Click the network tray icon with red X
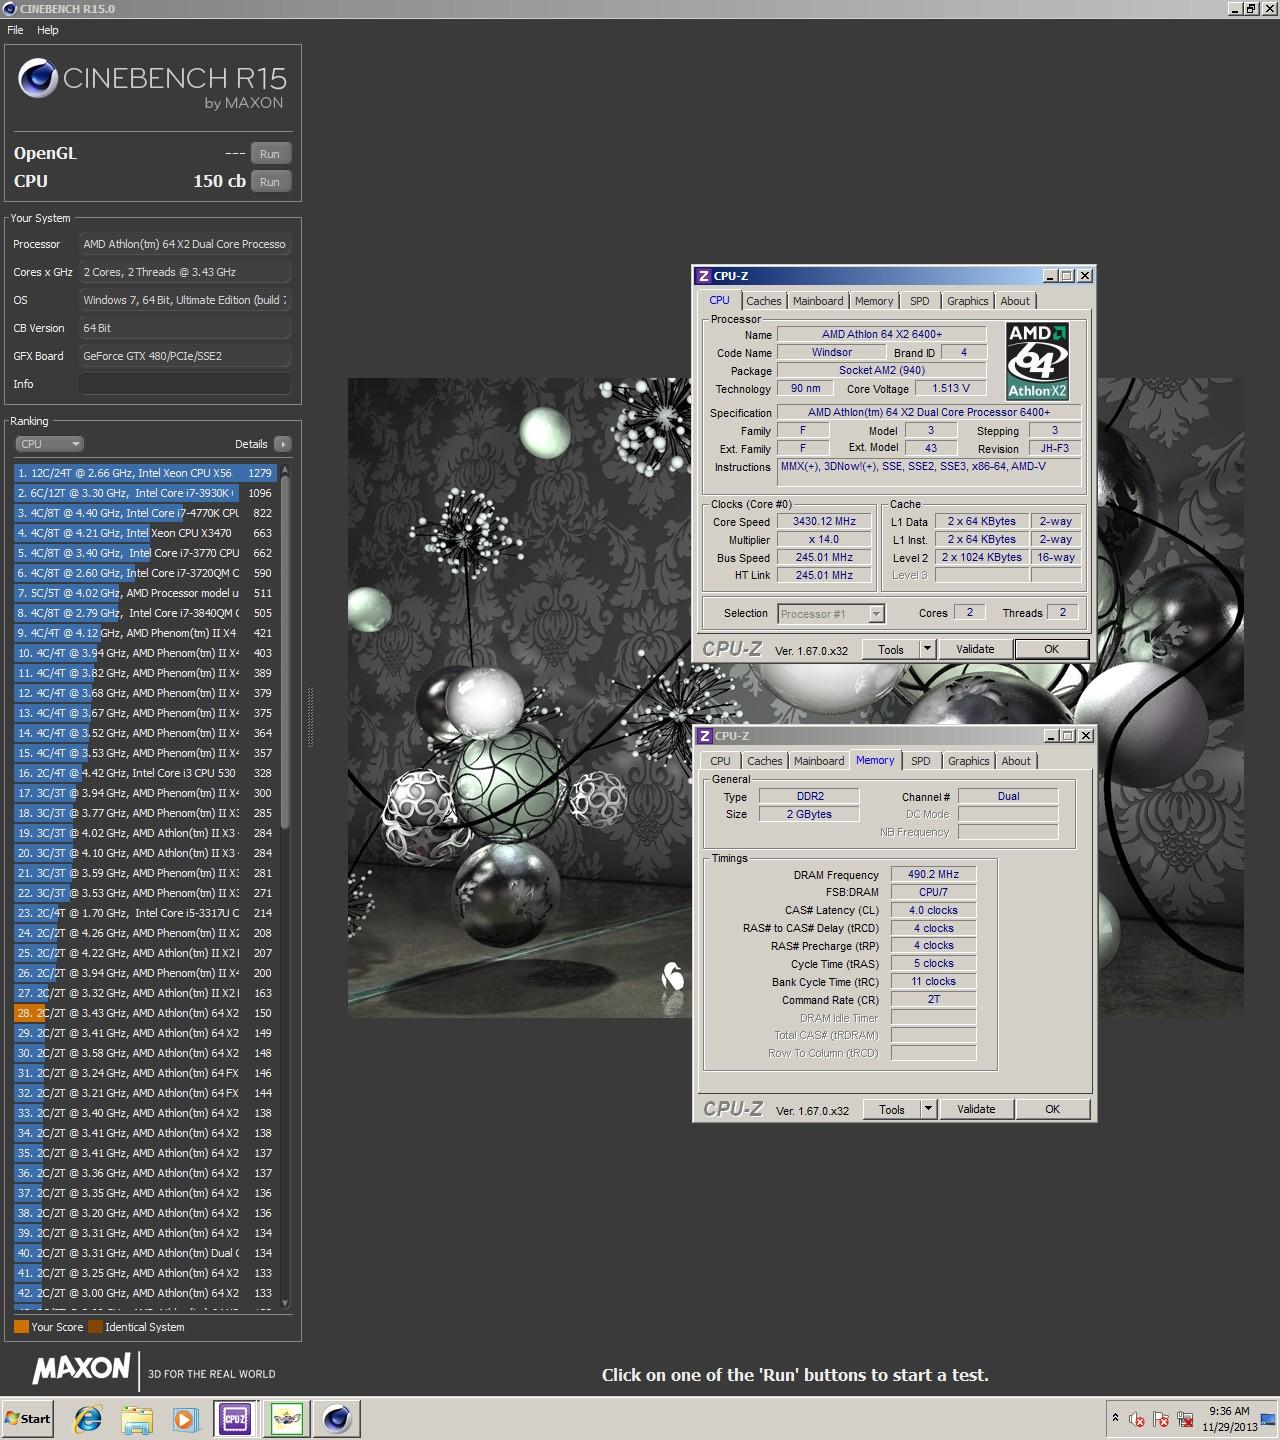The image size is (1280, 1440). tap(1185, 1419)
